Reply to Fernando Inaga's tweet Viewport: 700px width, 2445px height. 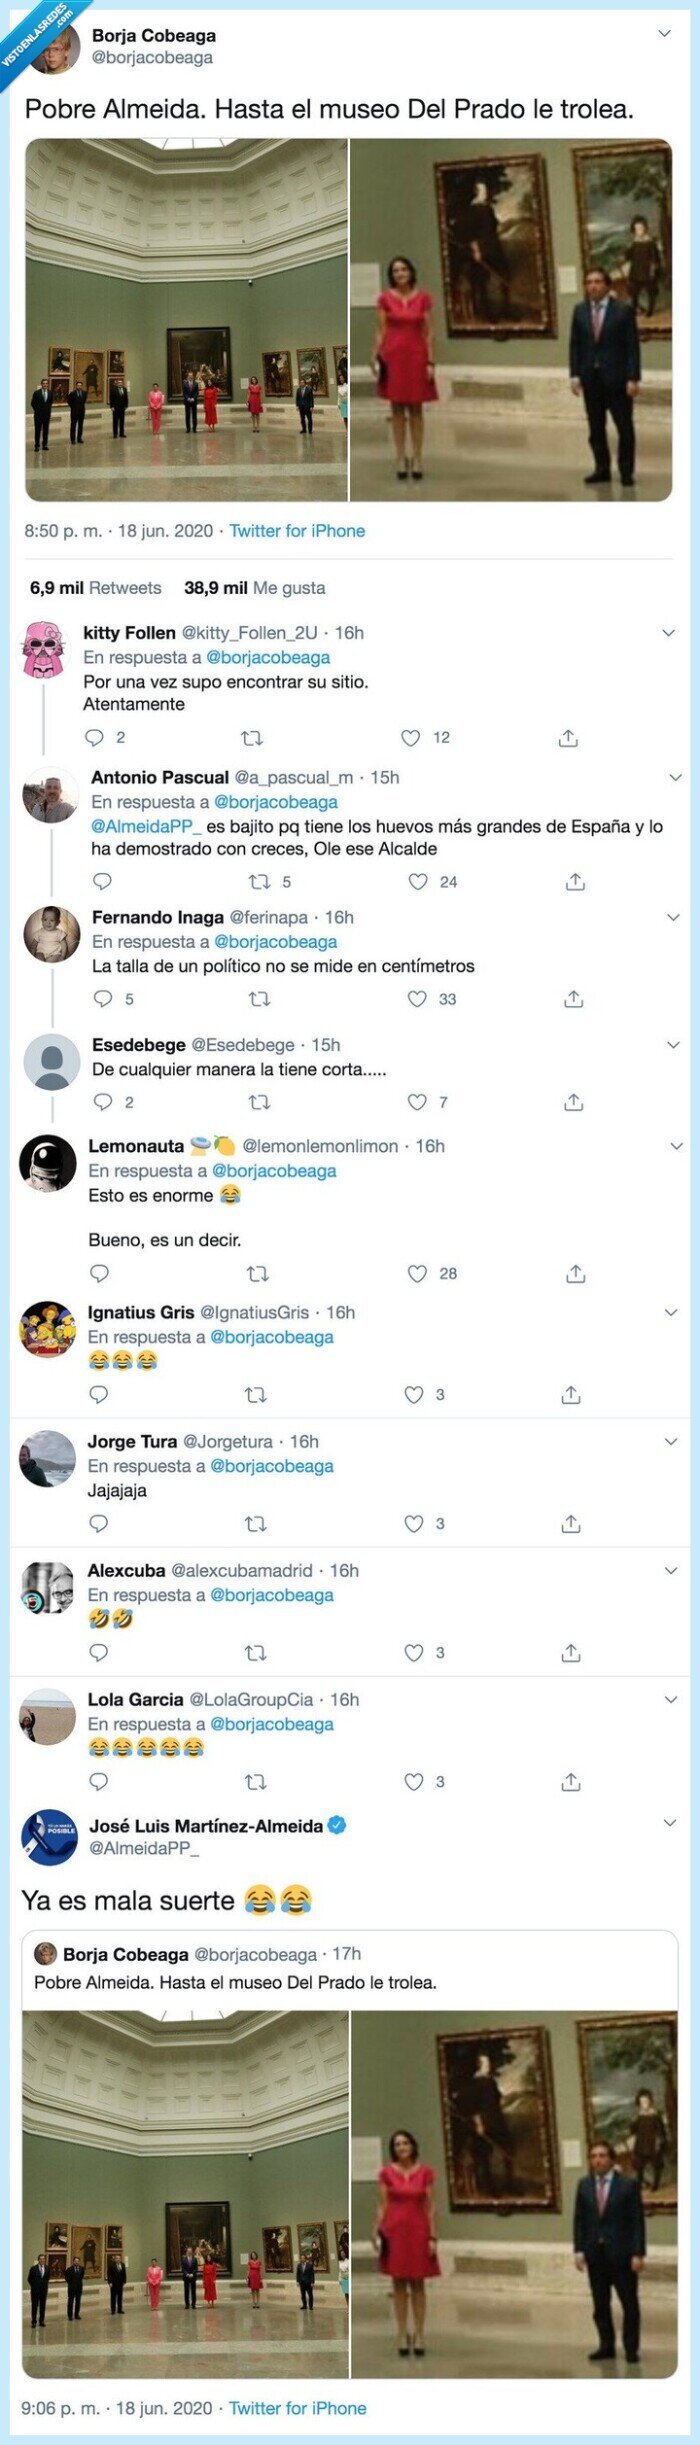102,999
